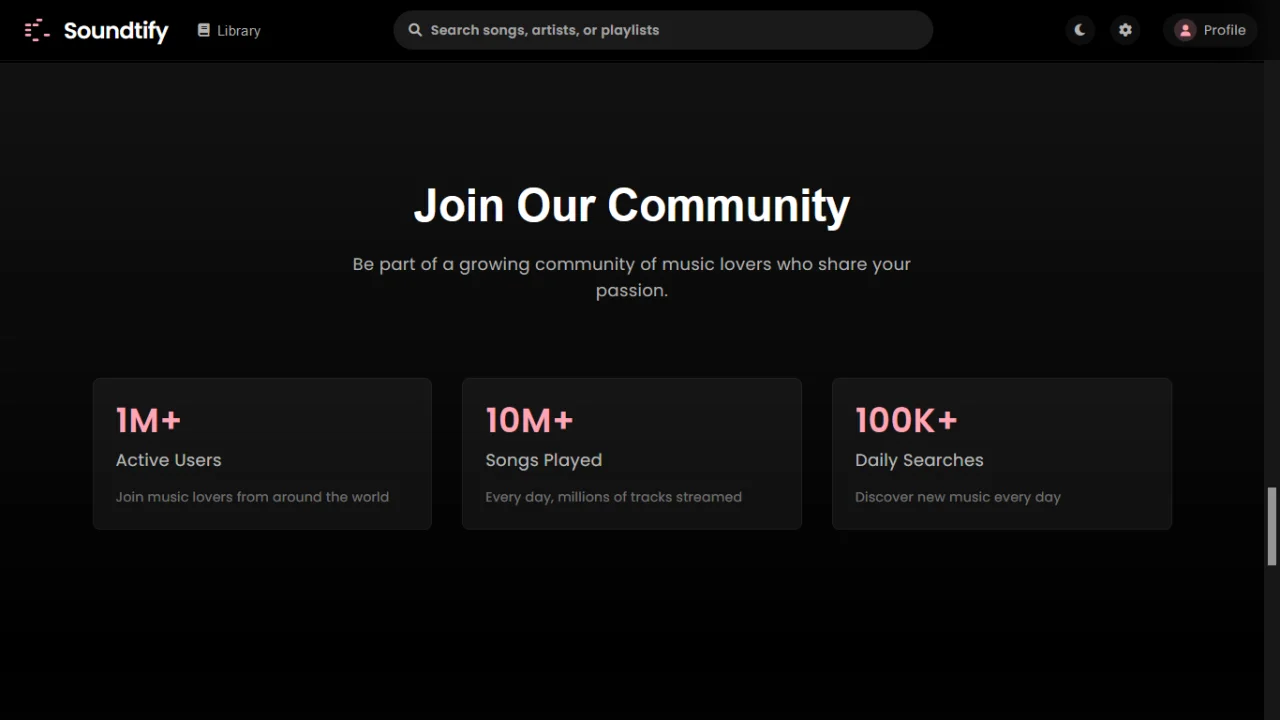Click the 100K+ statistic number

click(x=906, y=420)
